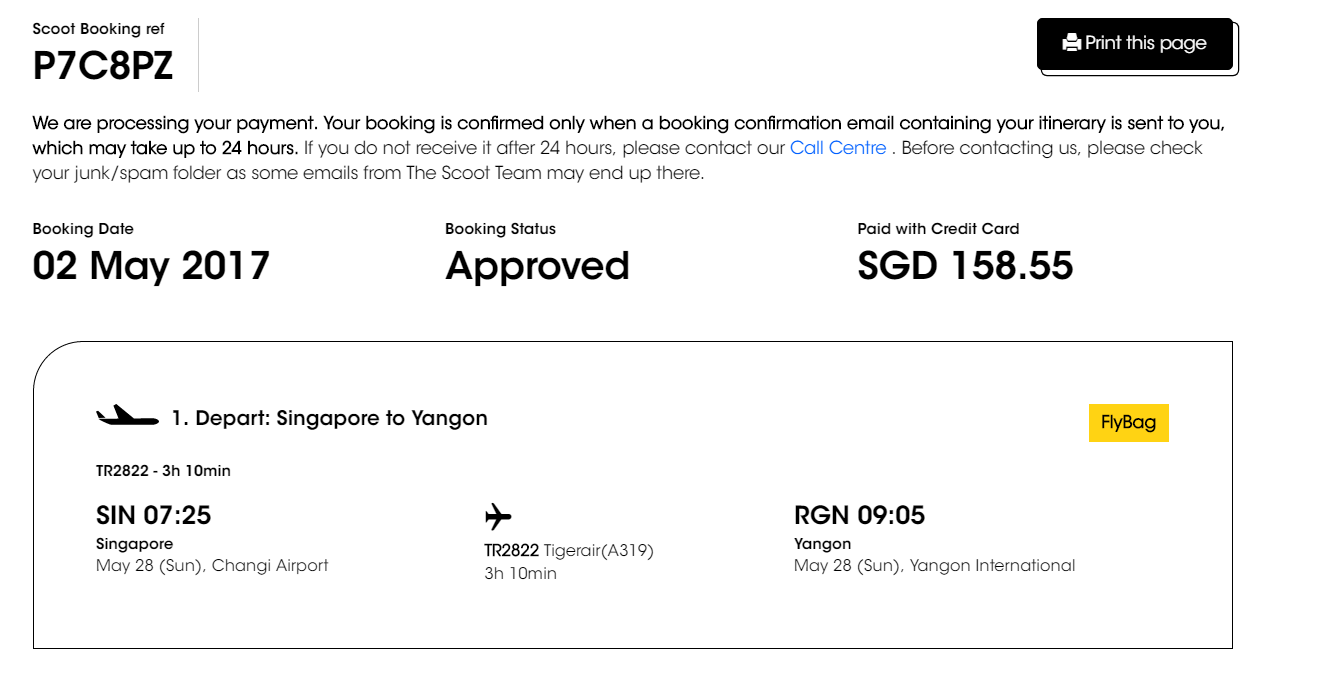The height and width of the screenshot is (685, 1325).
Task: Click the small plane icon above TR2822 Tigerair
Action: 498,517
